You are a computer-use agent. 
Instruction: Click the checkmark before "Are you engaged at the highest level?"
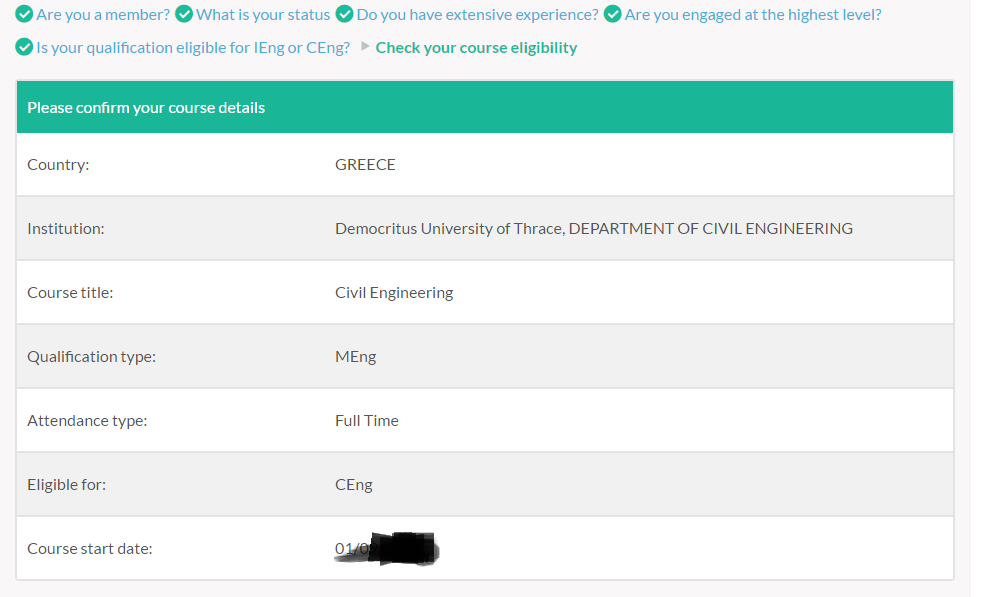point(613,15)
